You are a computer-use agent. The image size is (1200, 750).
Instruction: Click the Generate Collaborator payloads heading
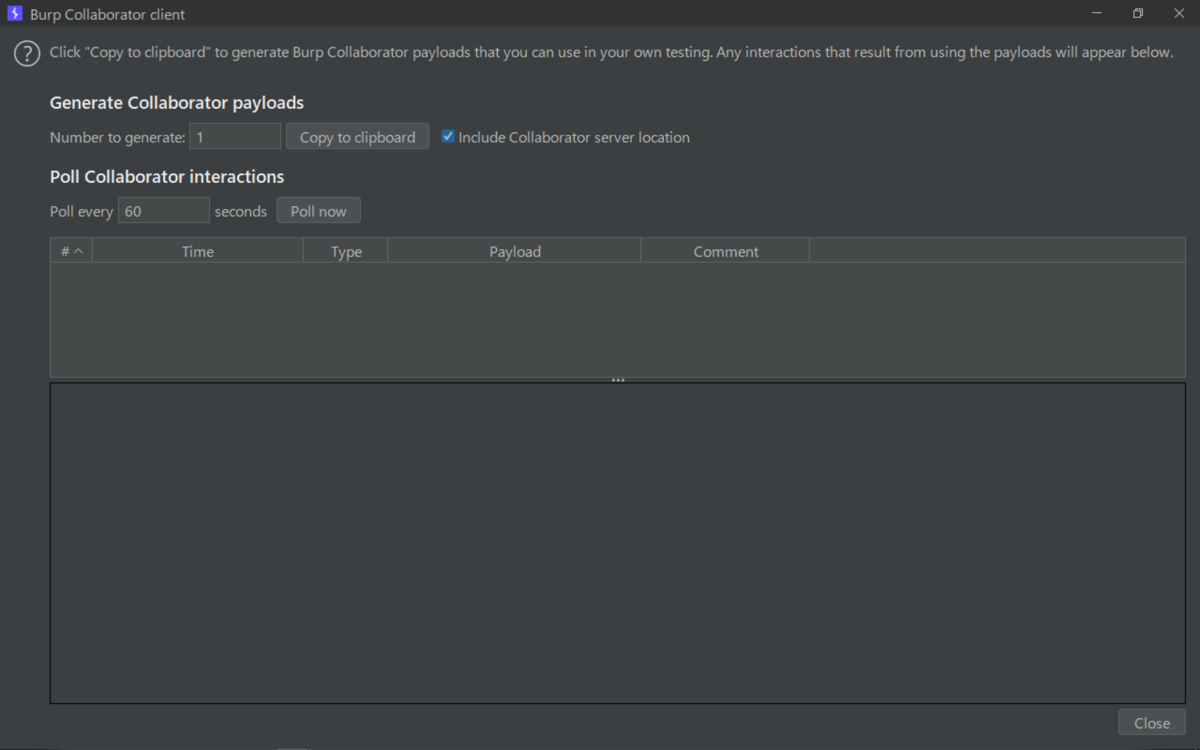tap(177, 103)
